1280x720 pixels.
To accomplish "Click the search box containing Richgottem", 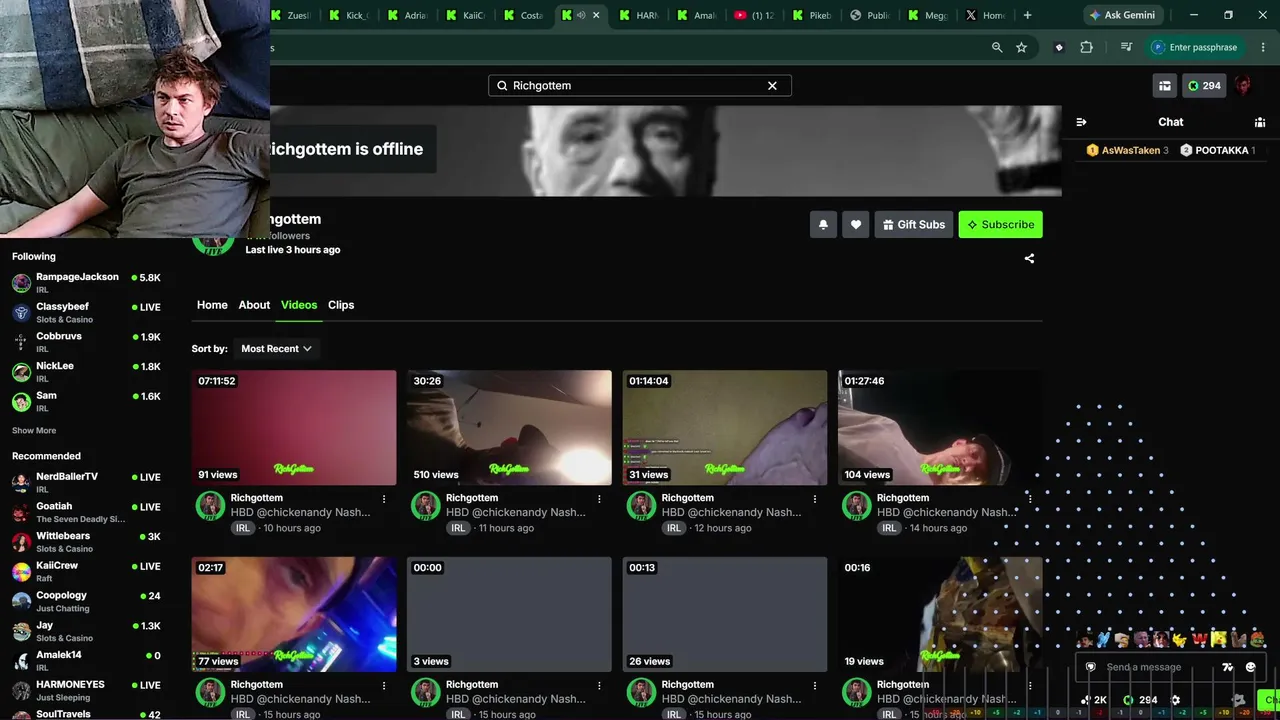I will point(640,86).
